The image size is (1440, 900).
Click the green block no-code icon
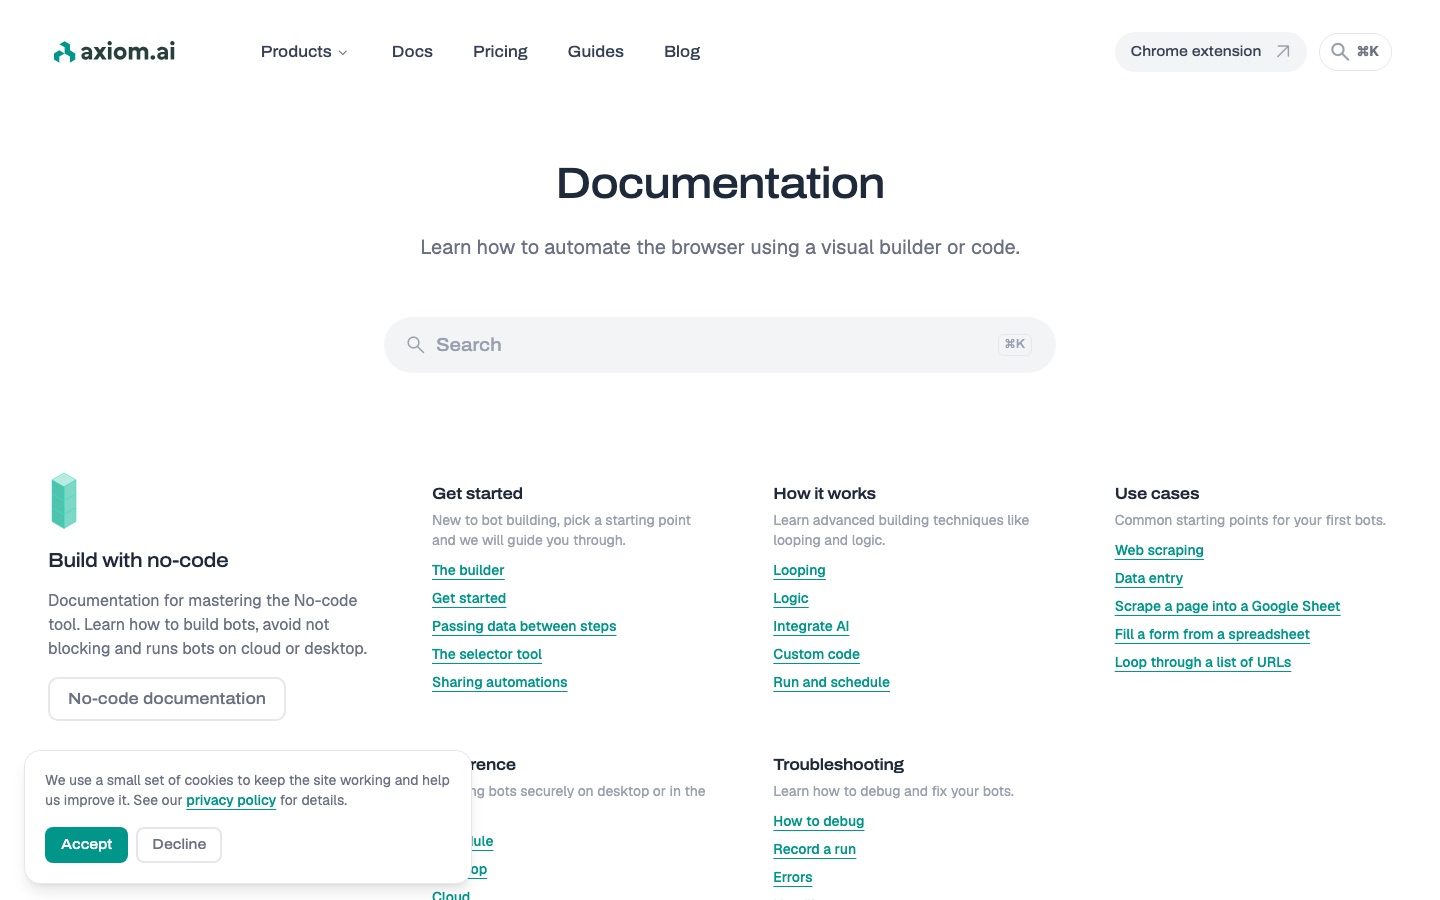pos(64,500)
